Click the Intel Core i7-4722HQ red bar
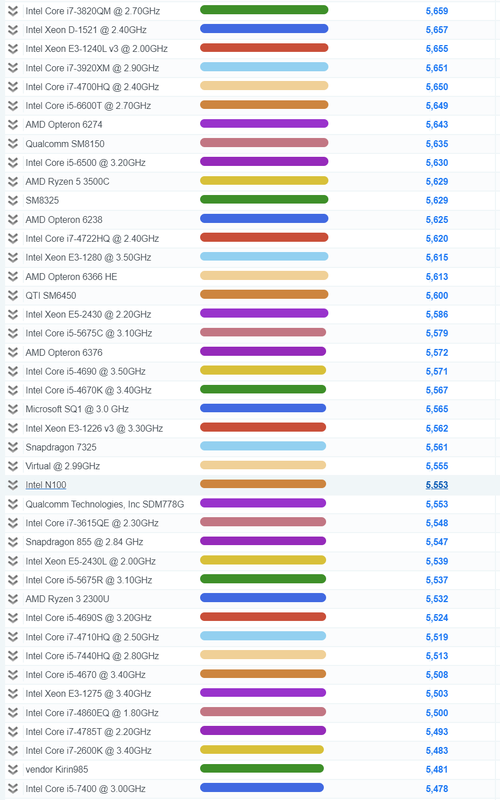The height and width of the screenshot is (800, 500). pos(264,237)
